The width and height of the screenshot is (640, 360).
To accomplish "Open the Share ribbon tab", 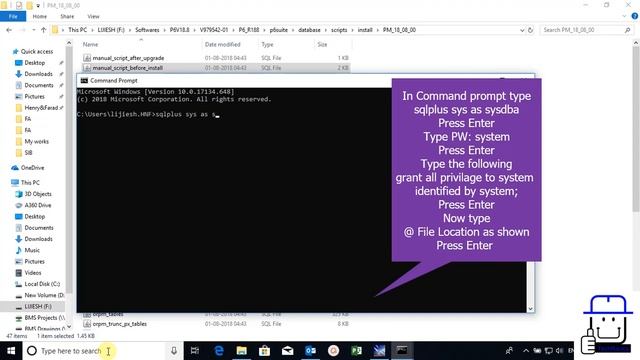I will (67, 16).
